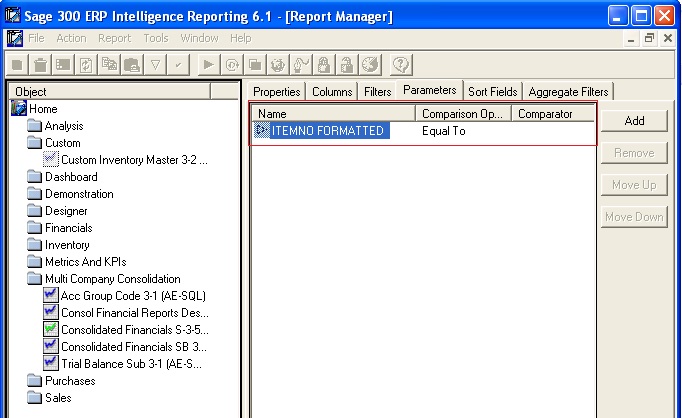Image resolution: width=682 pixels, height=418 pixels.
Task: Click the trash can delete toolbar icon
Action: 40,65
